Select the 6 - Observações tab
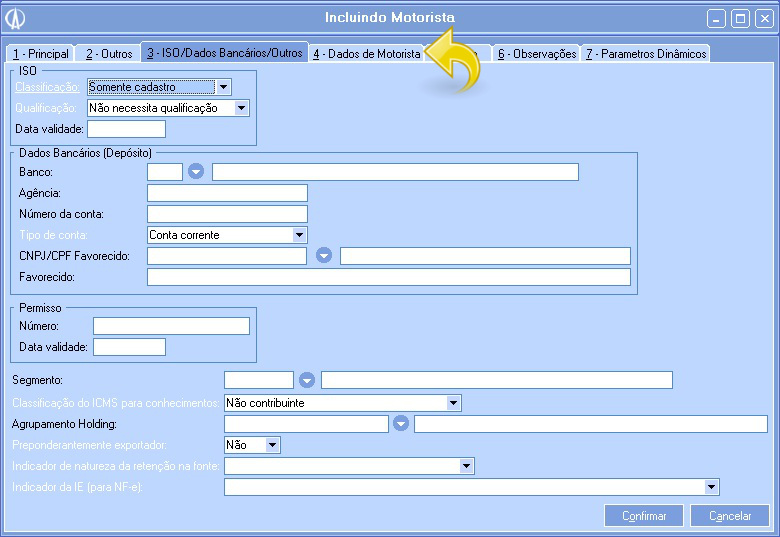780x537 pixels. click(x=537, y=54)
